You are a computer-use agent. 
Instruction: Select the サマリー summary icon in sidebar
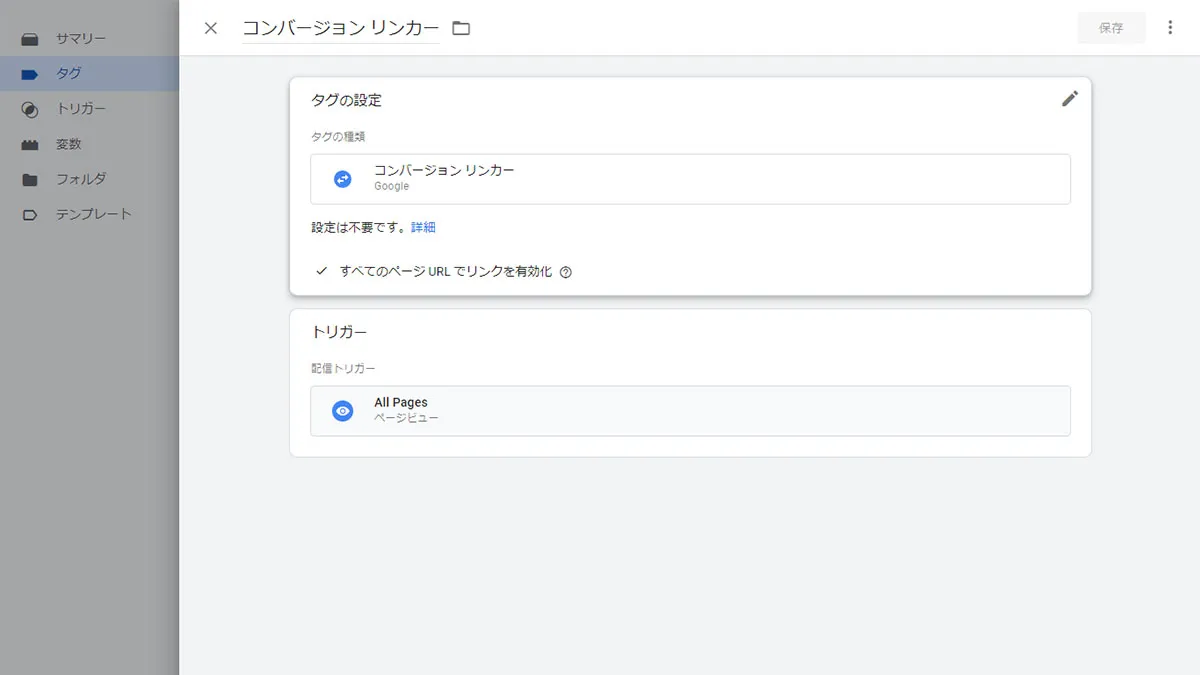click(x=28, y=38)
